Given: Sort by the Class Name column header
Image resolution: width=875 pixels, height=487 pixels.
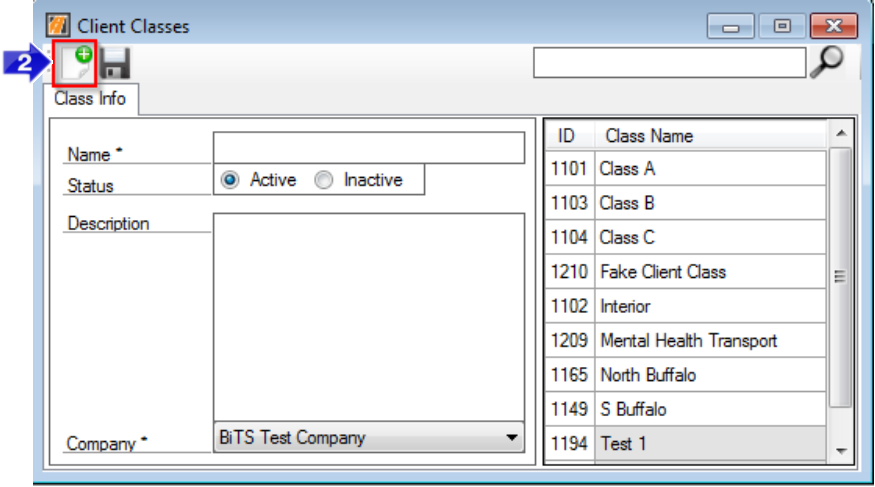Looking at the screenshot, I should (710, 136).
